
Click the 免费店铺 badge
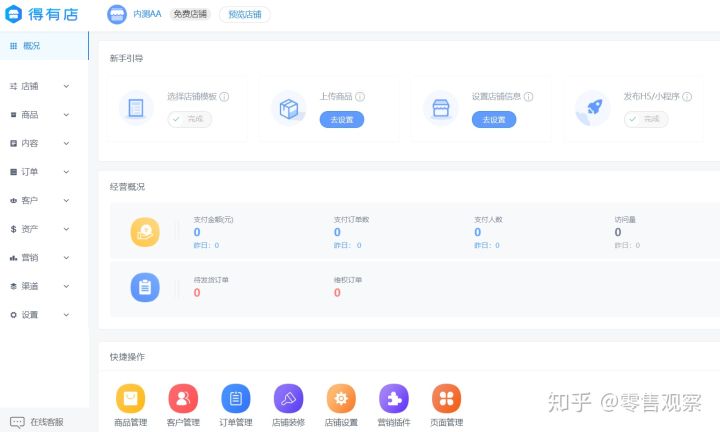[190, 14]
